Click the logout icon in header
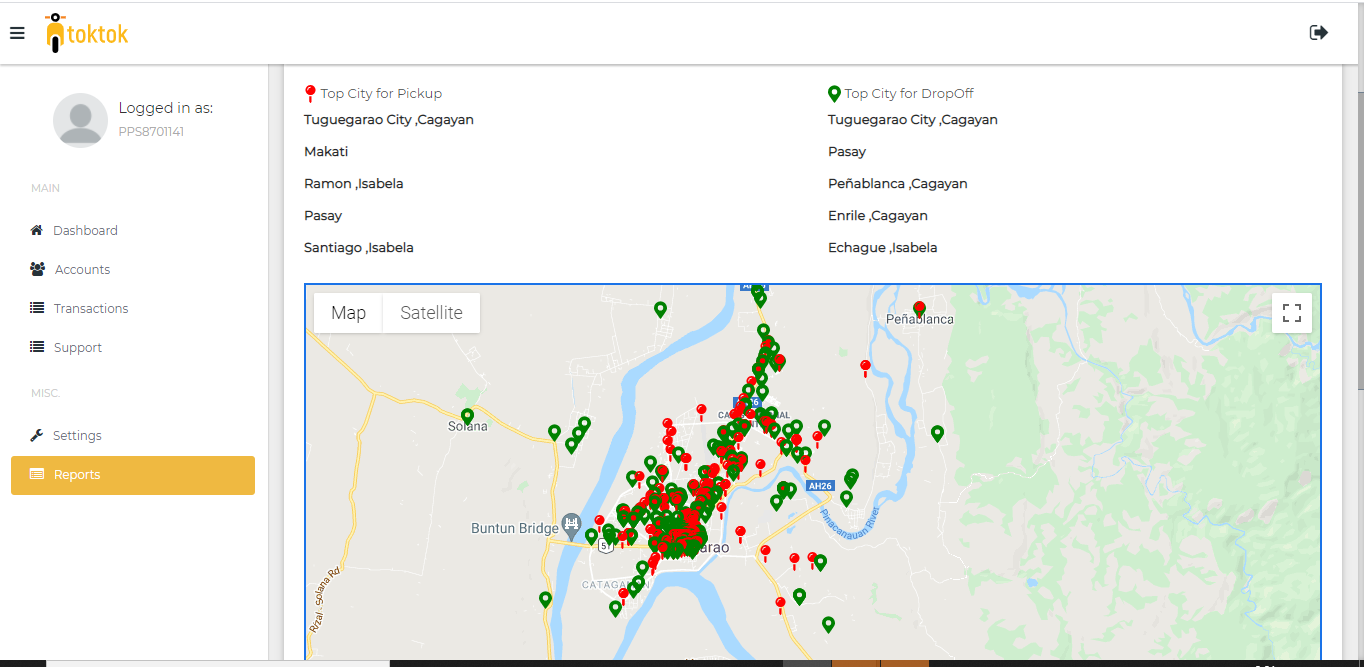The width and height of the screenshot is (1364, 667). tap(1319, 33)
